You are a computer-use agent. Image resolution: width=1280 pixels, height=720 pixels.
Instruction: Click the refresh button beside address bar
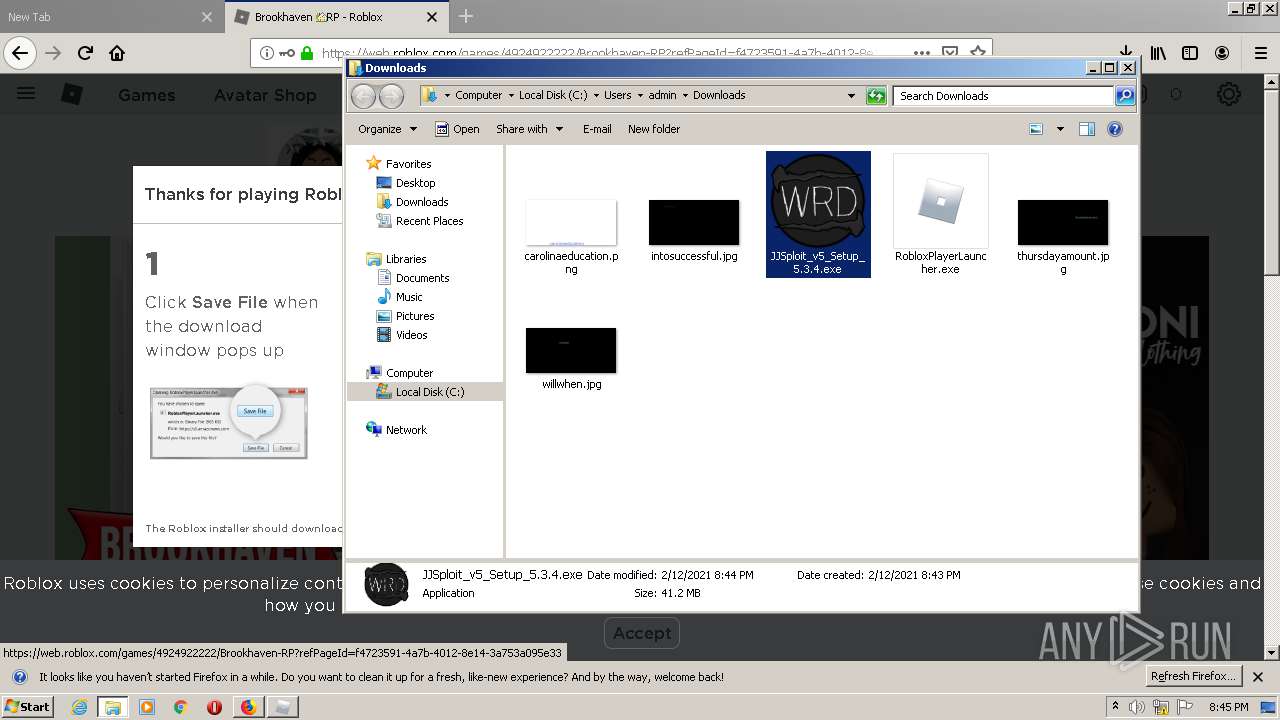(876, 96)
